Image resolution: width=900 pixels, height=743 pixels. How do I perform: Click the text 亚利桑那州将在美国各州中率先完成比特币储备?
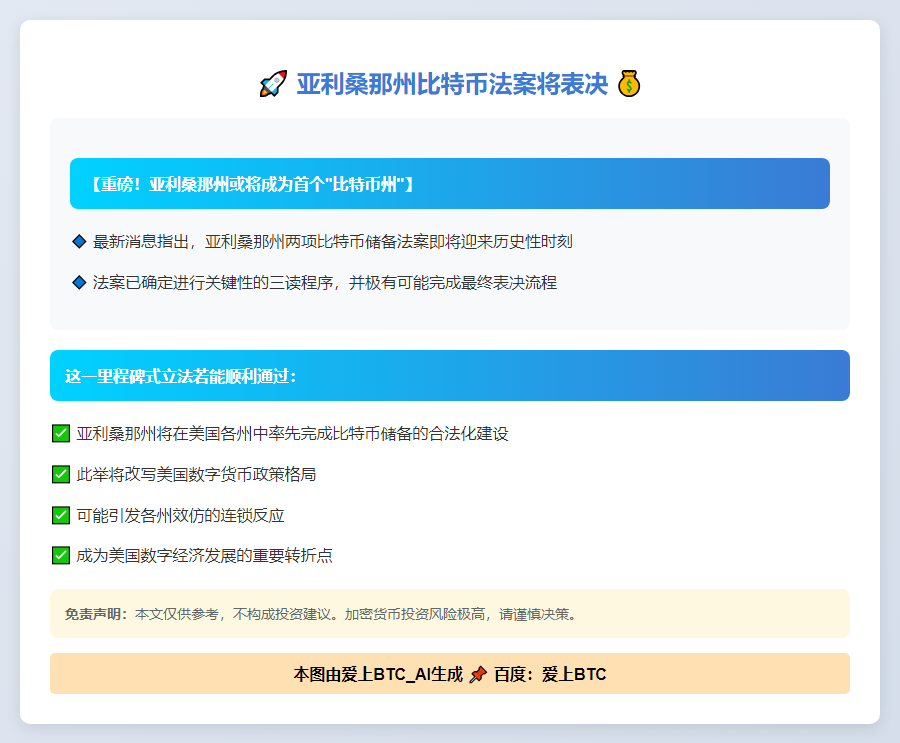point(292,434)
